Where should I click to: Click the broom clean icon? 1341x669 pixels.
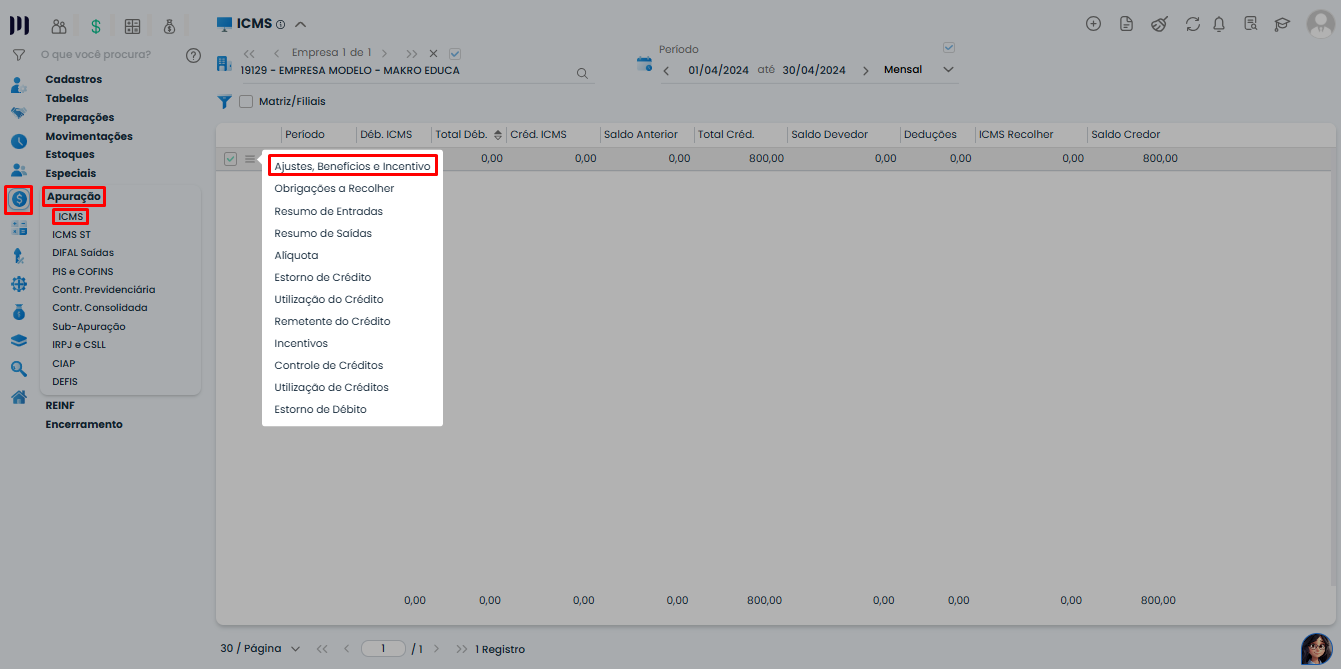click(1159, 24)
